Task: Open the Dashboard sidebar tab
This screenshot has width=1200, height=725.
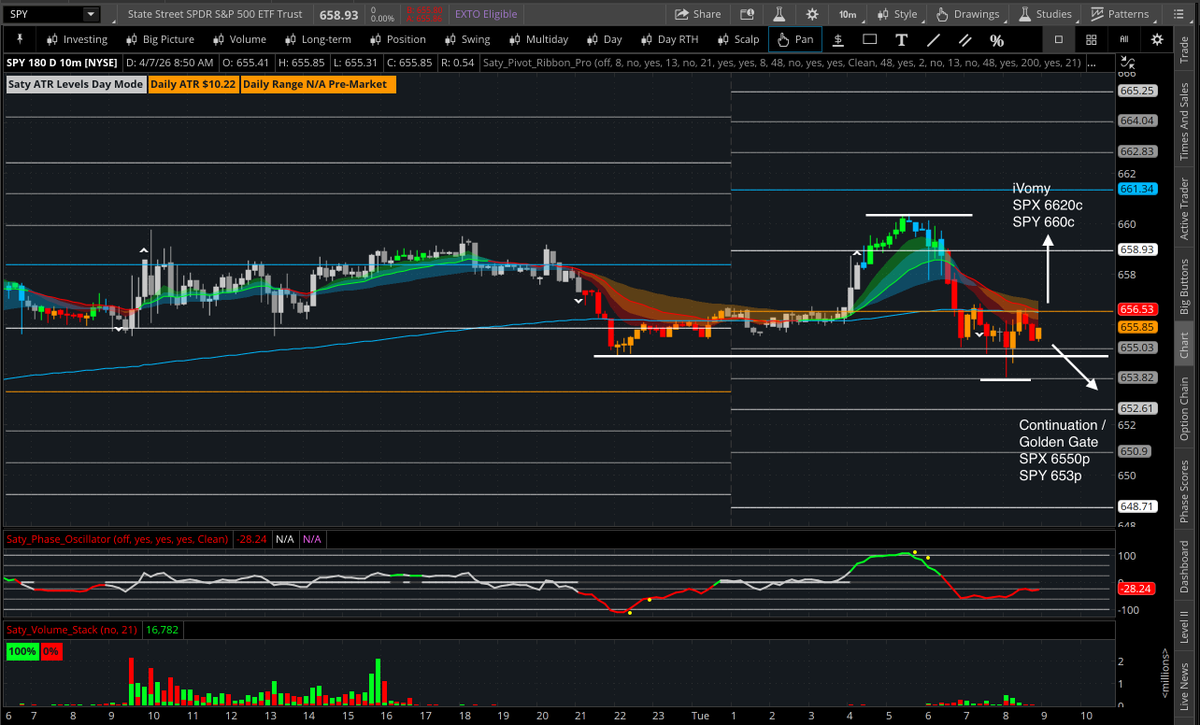Action: pyautogui.click(x=1185, y=565)
